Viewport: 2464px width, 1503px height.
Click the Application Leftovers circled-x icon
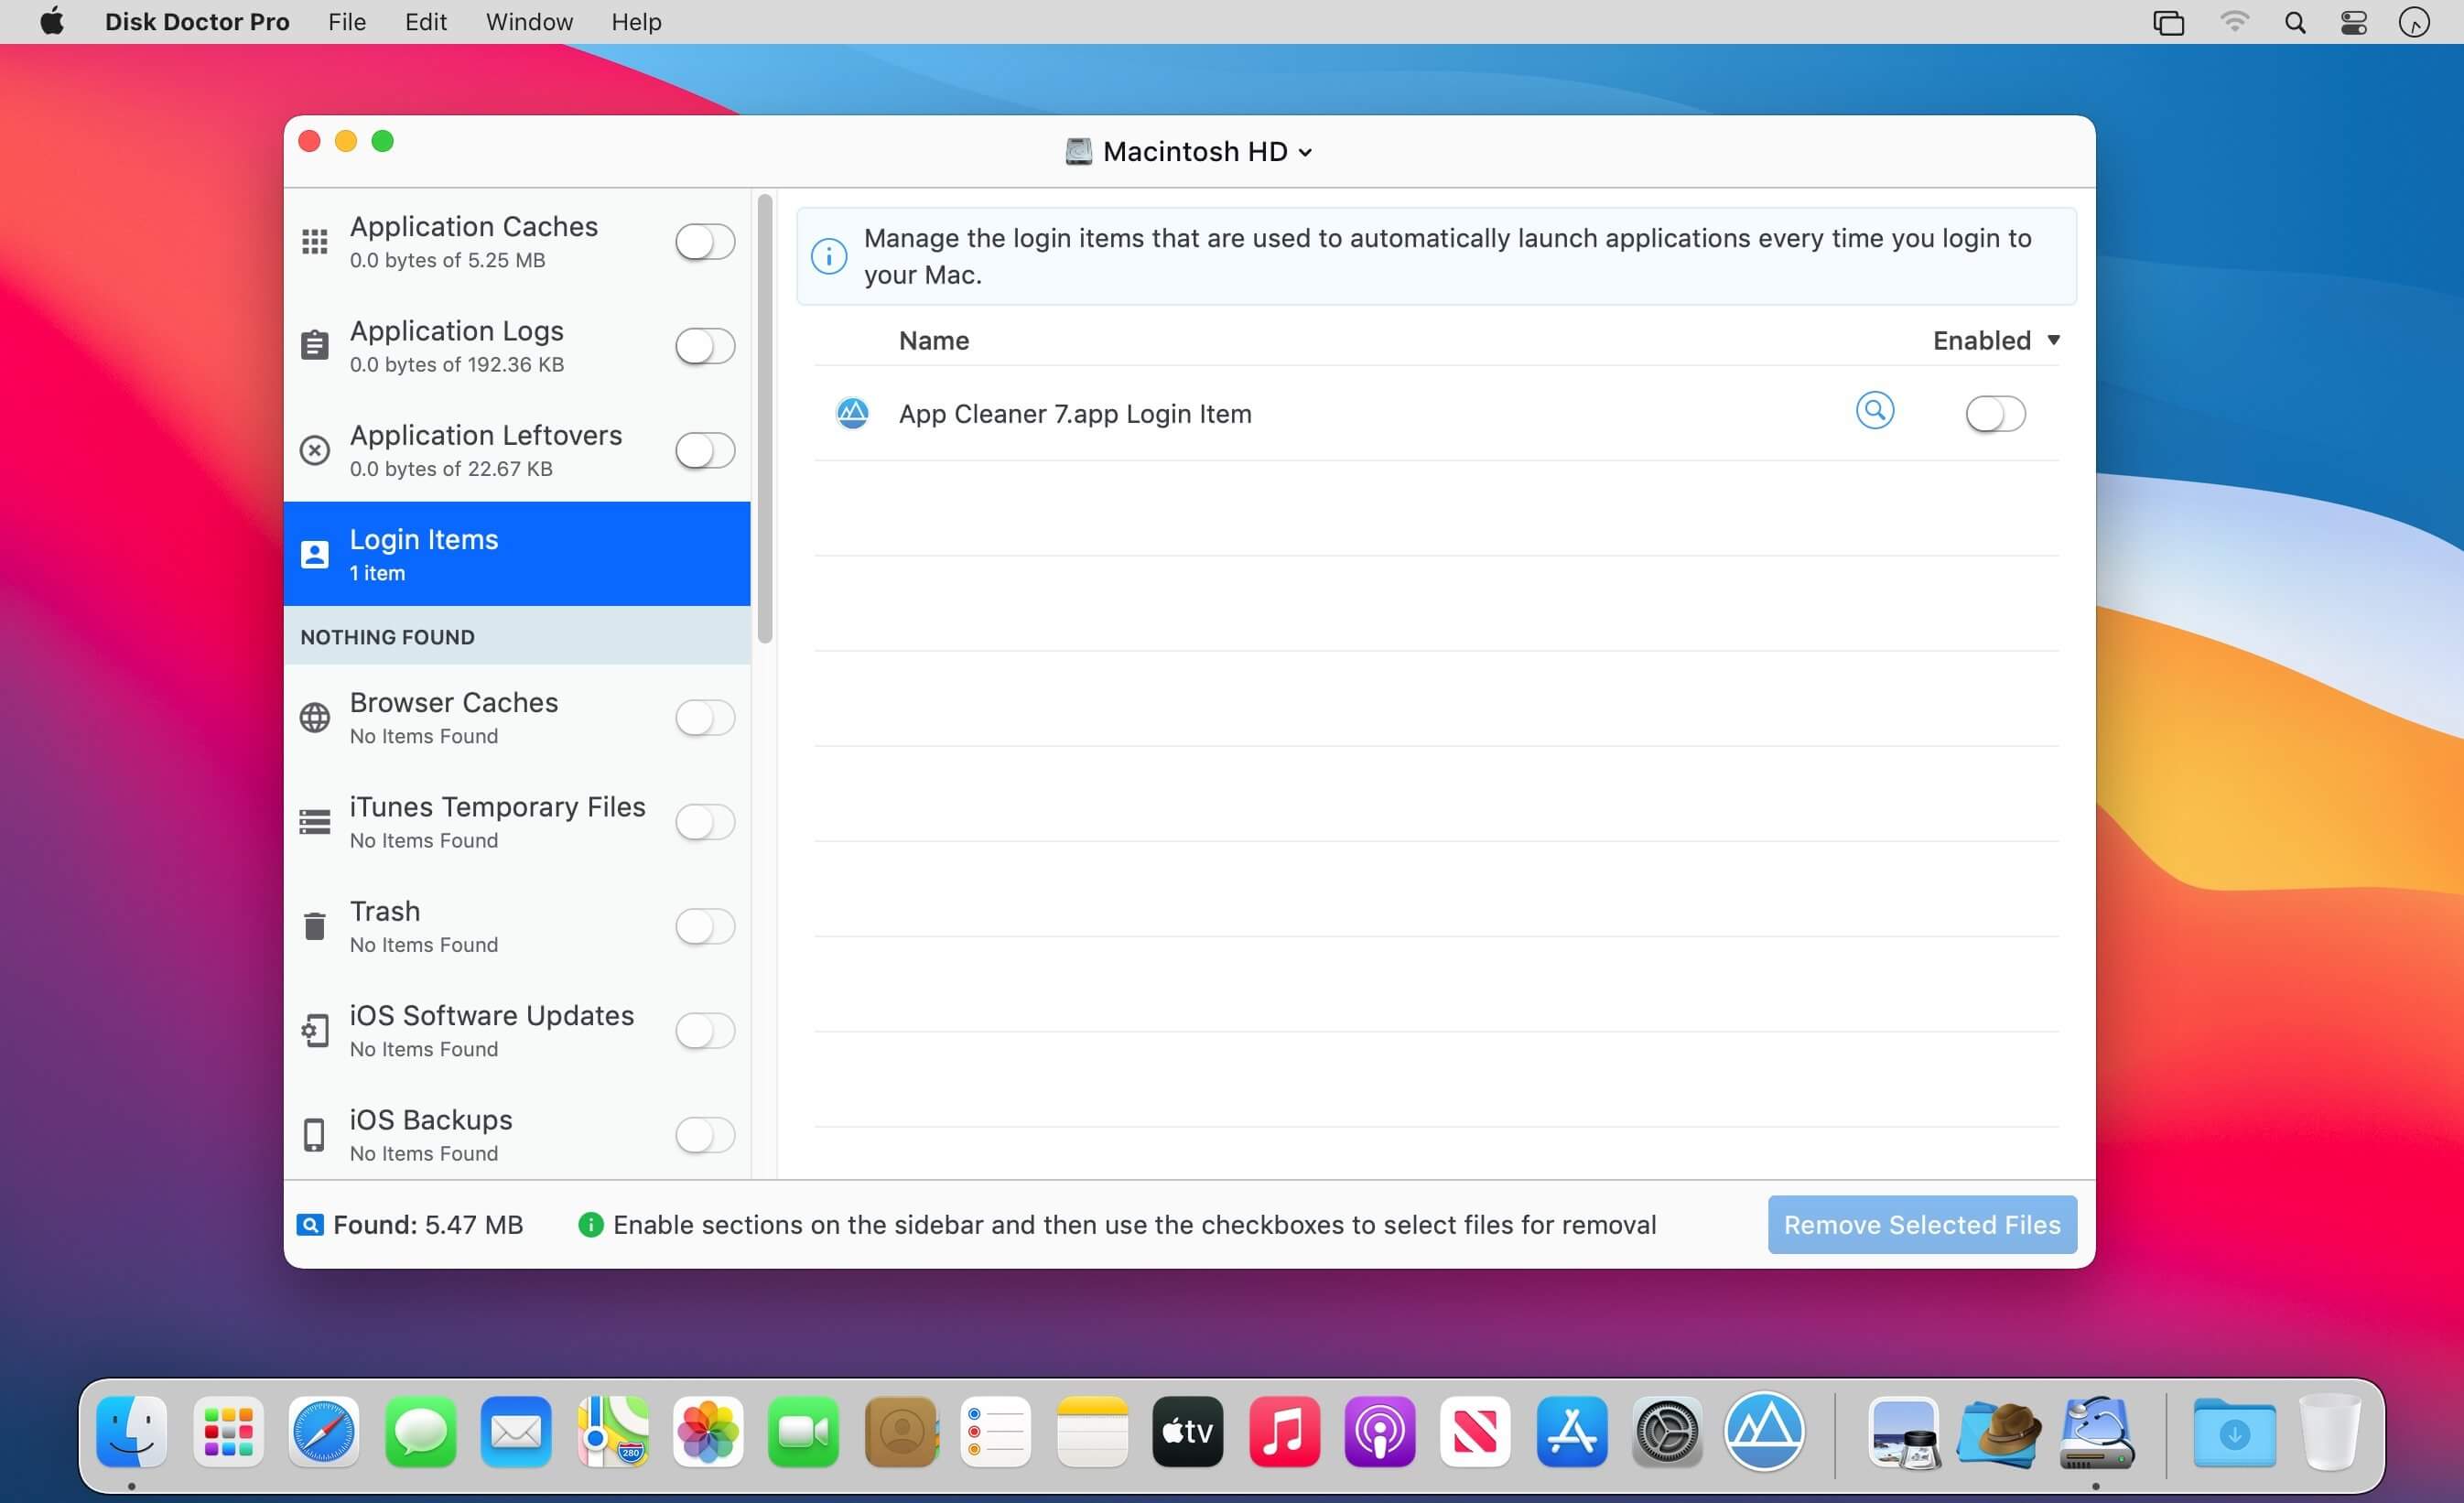click(314, 450)
